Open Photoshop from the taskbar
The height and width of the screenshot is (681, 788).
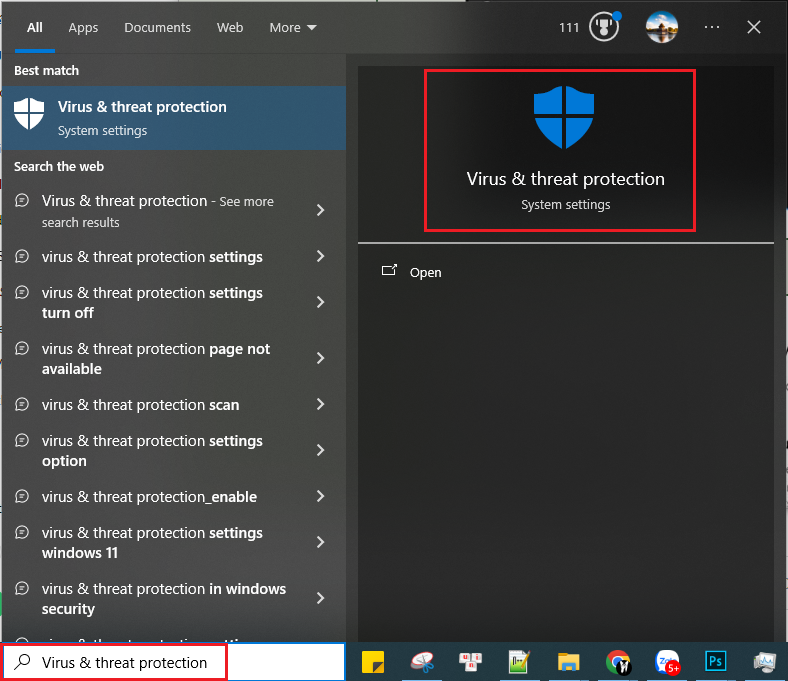point(715,662)
